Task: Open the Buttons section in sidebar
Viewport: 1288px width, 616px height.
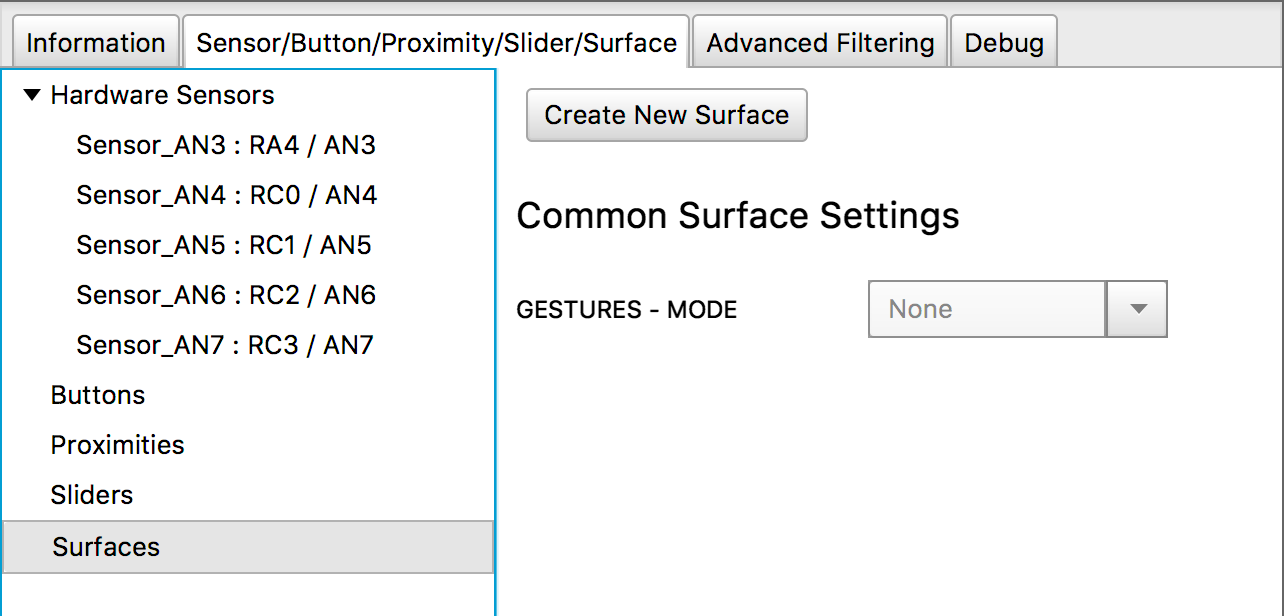Action: (97, 395)
